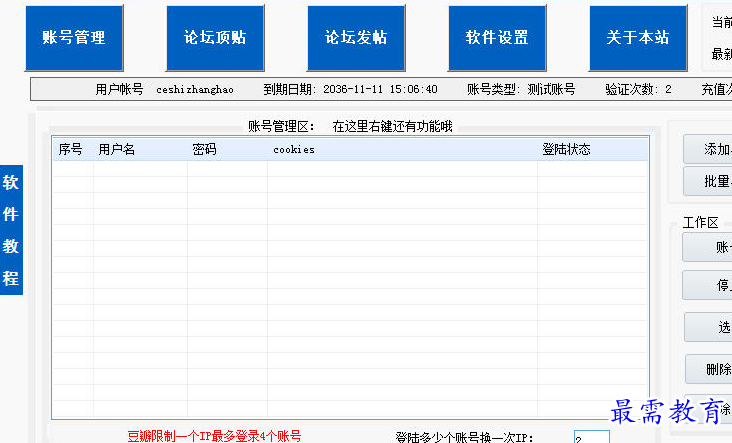The width and height of the screenshot is (732, 443).
Task: Open the 论坛发帖 page
Action: point(356,38)
